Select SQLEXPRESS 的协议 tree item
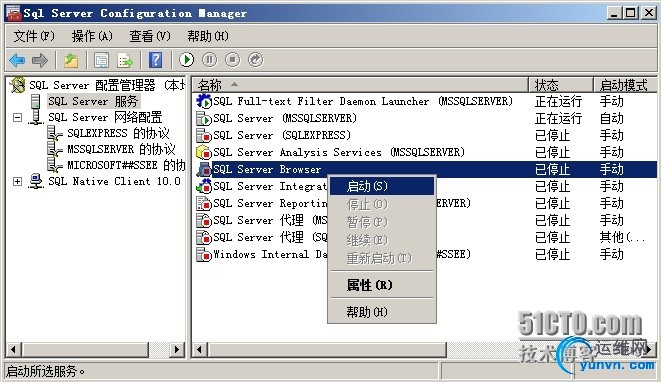The height and width of the screenshot is (382, 661). 118,134
